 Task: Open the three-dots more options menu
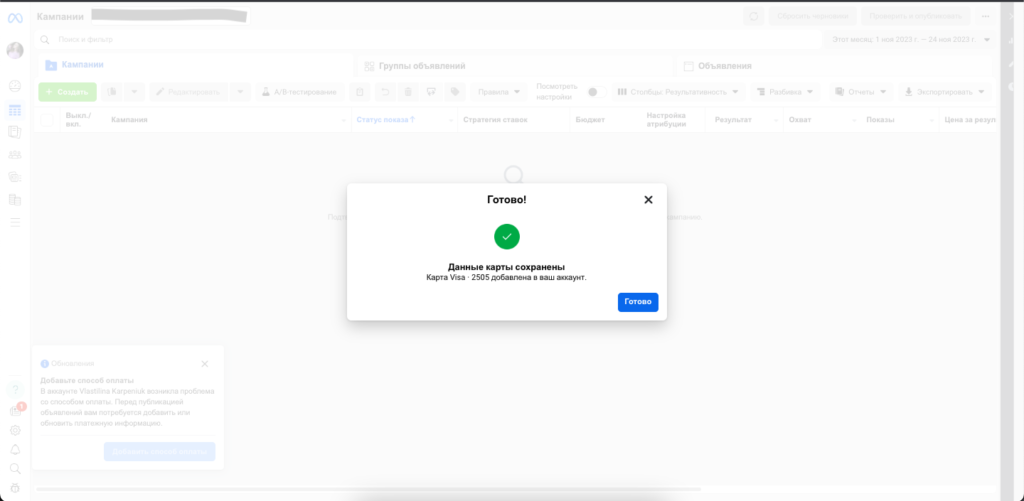[985, 16]
